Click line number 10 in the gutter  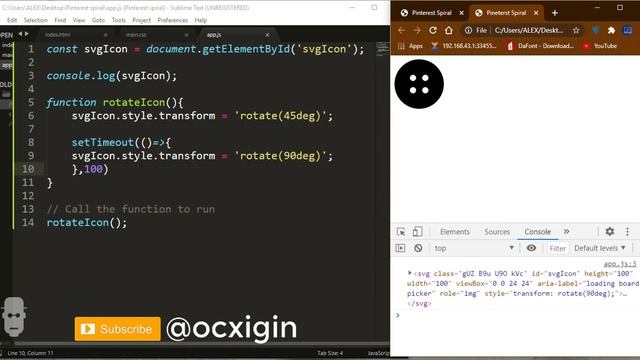point(28,169)
